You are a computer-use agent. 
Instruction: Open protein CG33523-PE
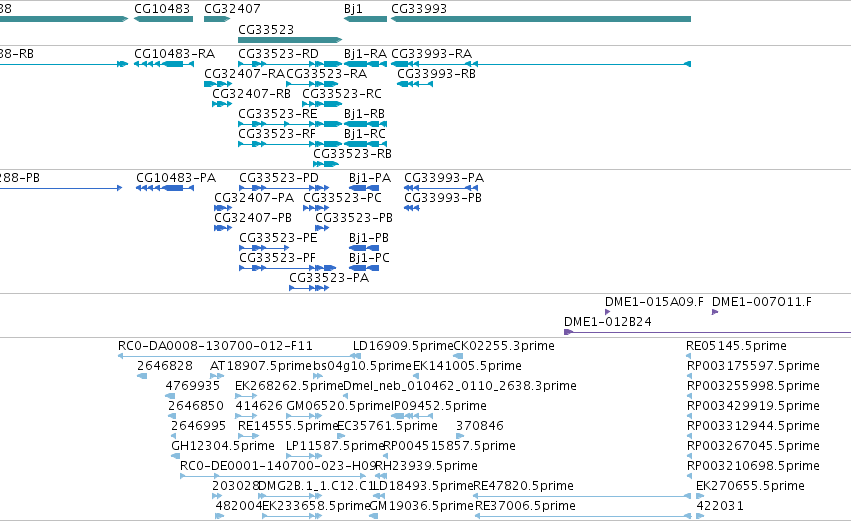264,249
